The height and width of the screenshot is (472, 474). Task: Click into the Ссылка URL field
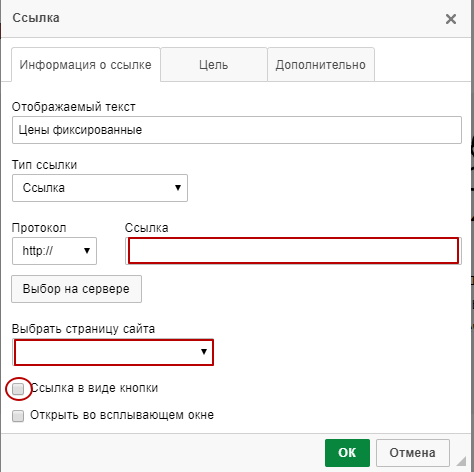(x=293, y=251)
